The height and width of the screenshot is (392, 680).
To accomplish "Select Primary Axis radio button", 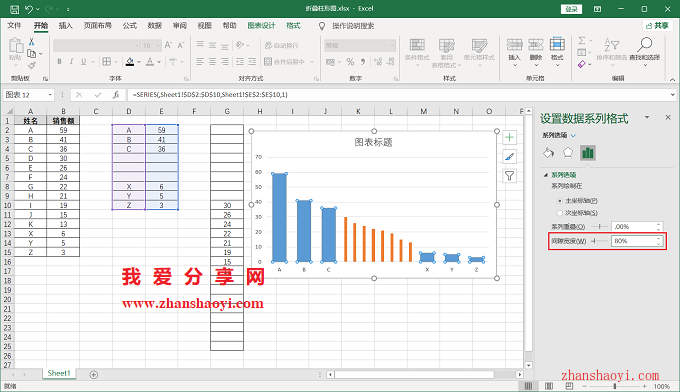I will click(559, 201).
